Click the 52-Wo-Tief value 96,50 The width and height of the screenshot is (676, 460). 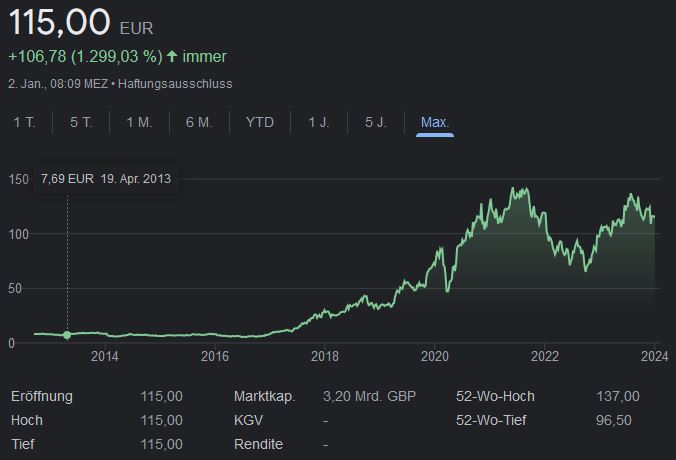pos(615,420)
